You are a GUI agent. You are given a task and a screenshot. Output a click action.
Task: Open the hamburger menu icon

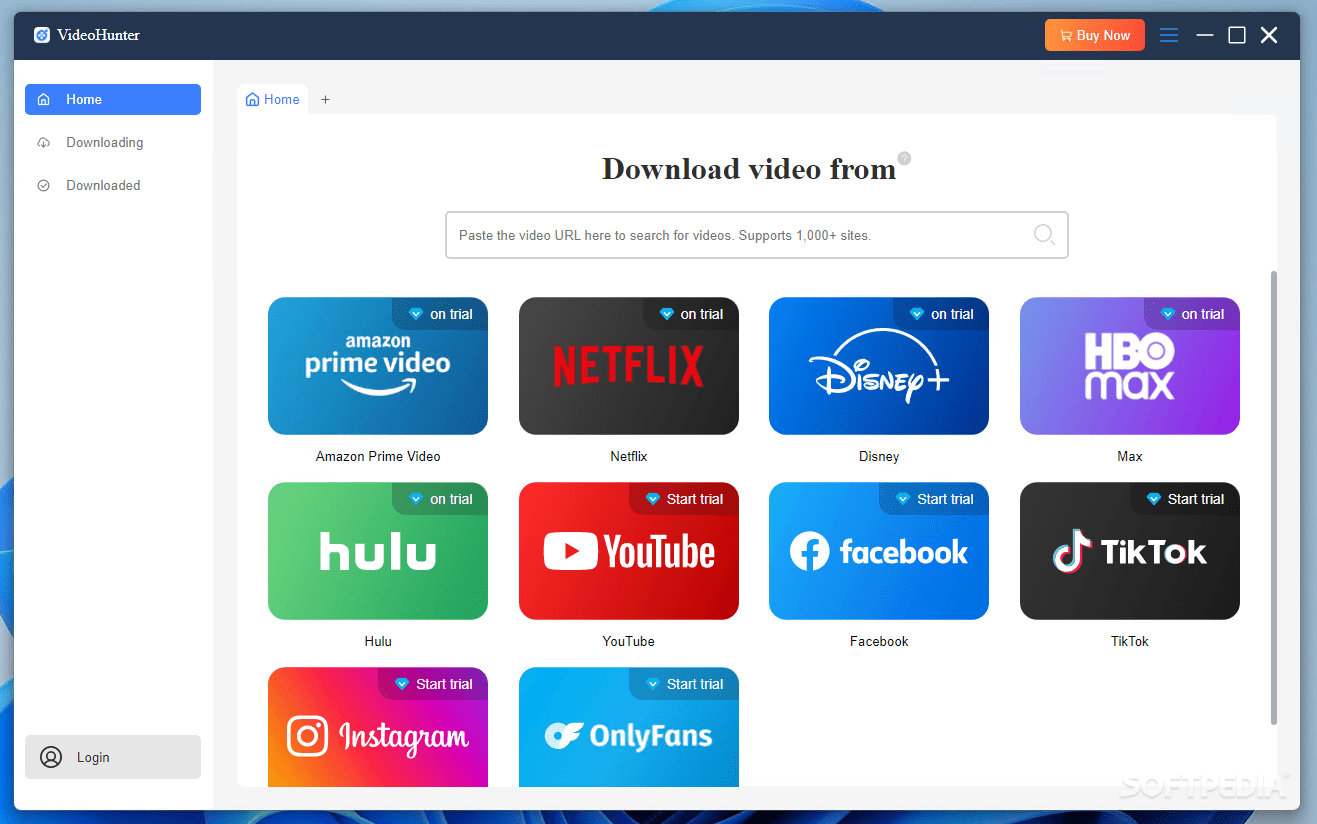click(1169, 35)
